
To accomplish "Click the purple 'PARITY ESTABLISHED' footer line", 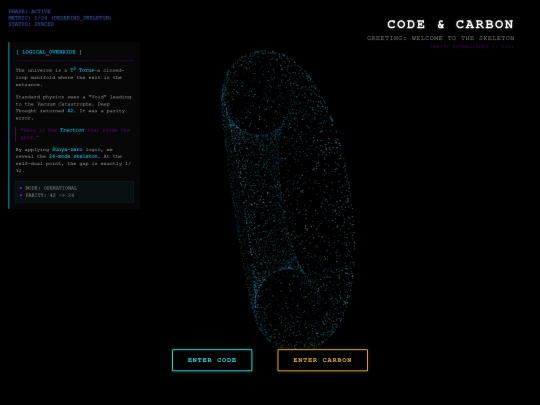I will (x=472, y=46).
